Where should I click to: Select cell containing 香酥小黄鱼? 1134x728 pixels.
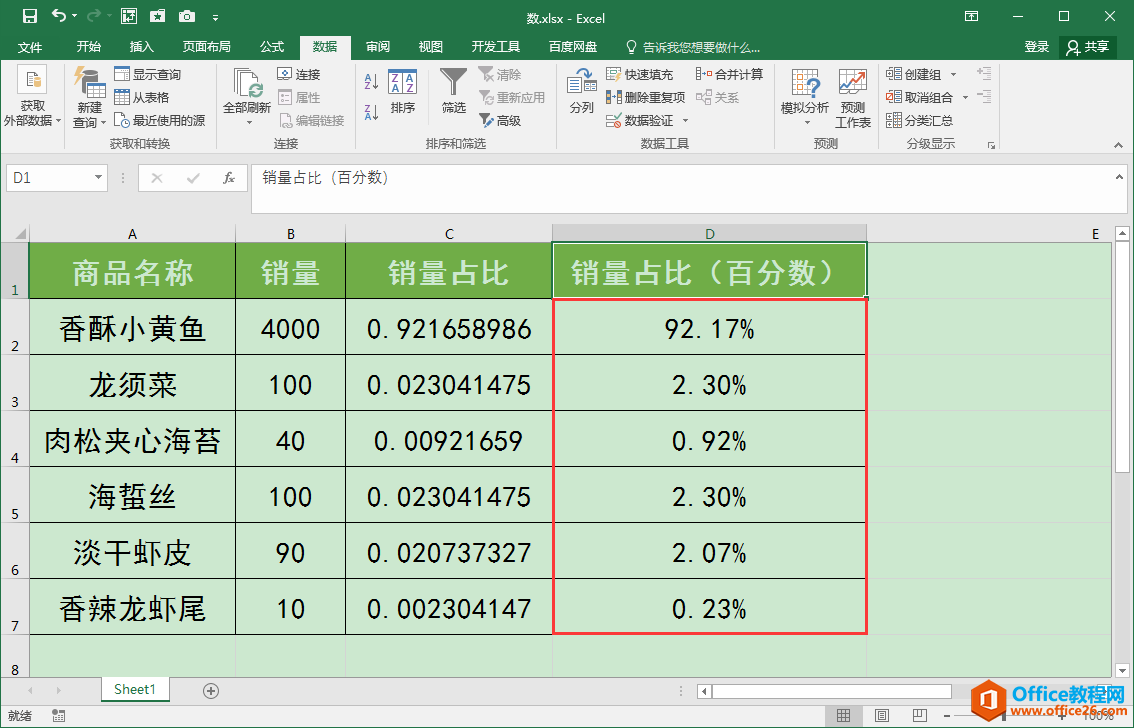coord(132,327)
